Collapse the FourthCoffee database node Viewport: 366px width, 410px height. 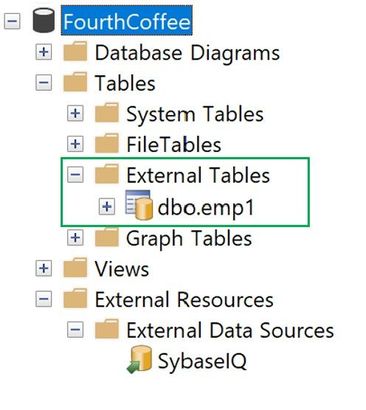pyautogui.click(x=12, y=21)
